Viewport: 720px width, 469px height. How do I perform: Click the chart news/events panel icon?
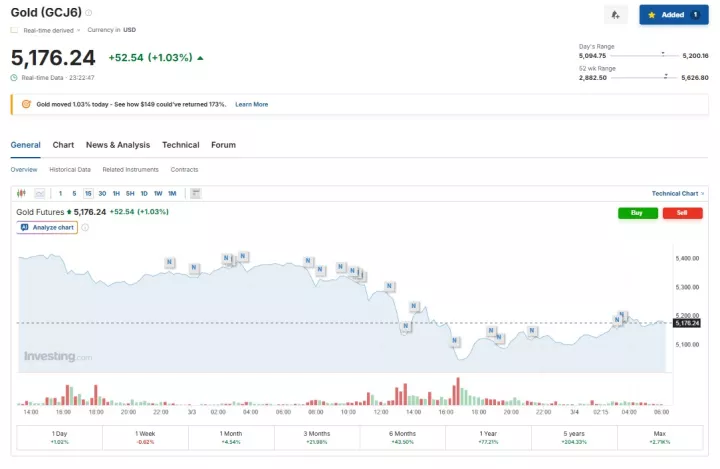point(196,193)
